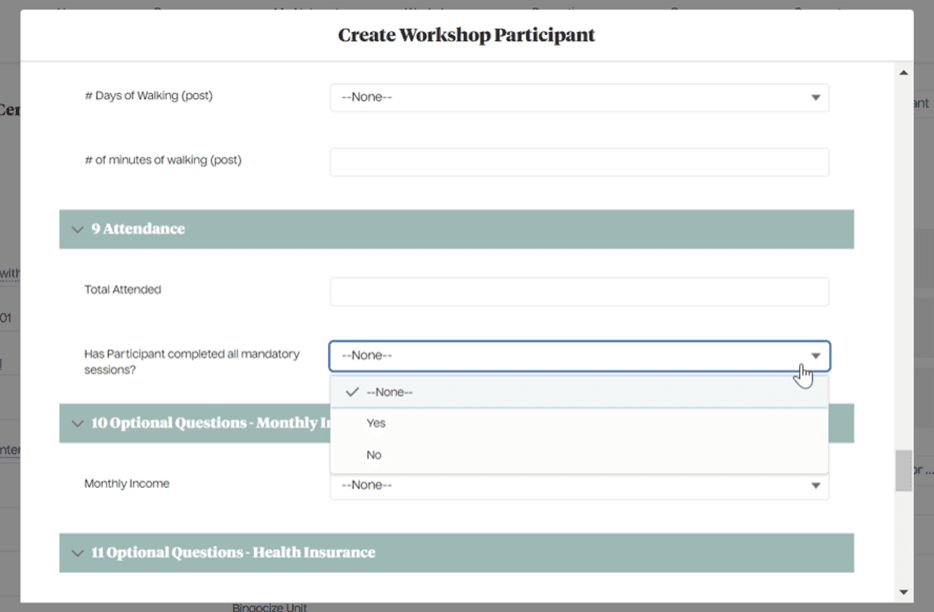
Task: Open the Monthly Income dropdown
Action: 580,485
